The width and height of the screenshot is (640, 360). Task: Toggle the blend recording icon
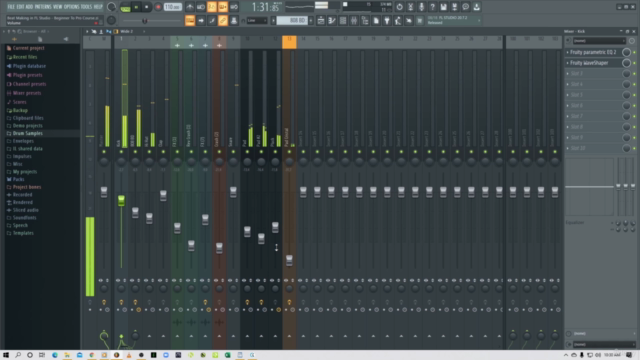[223, 7]
